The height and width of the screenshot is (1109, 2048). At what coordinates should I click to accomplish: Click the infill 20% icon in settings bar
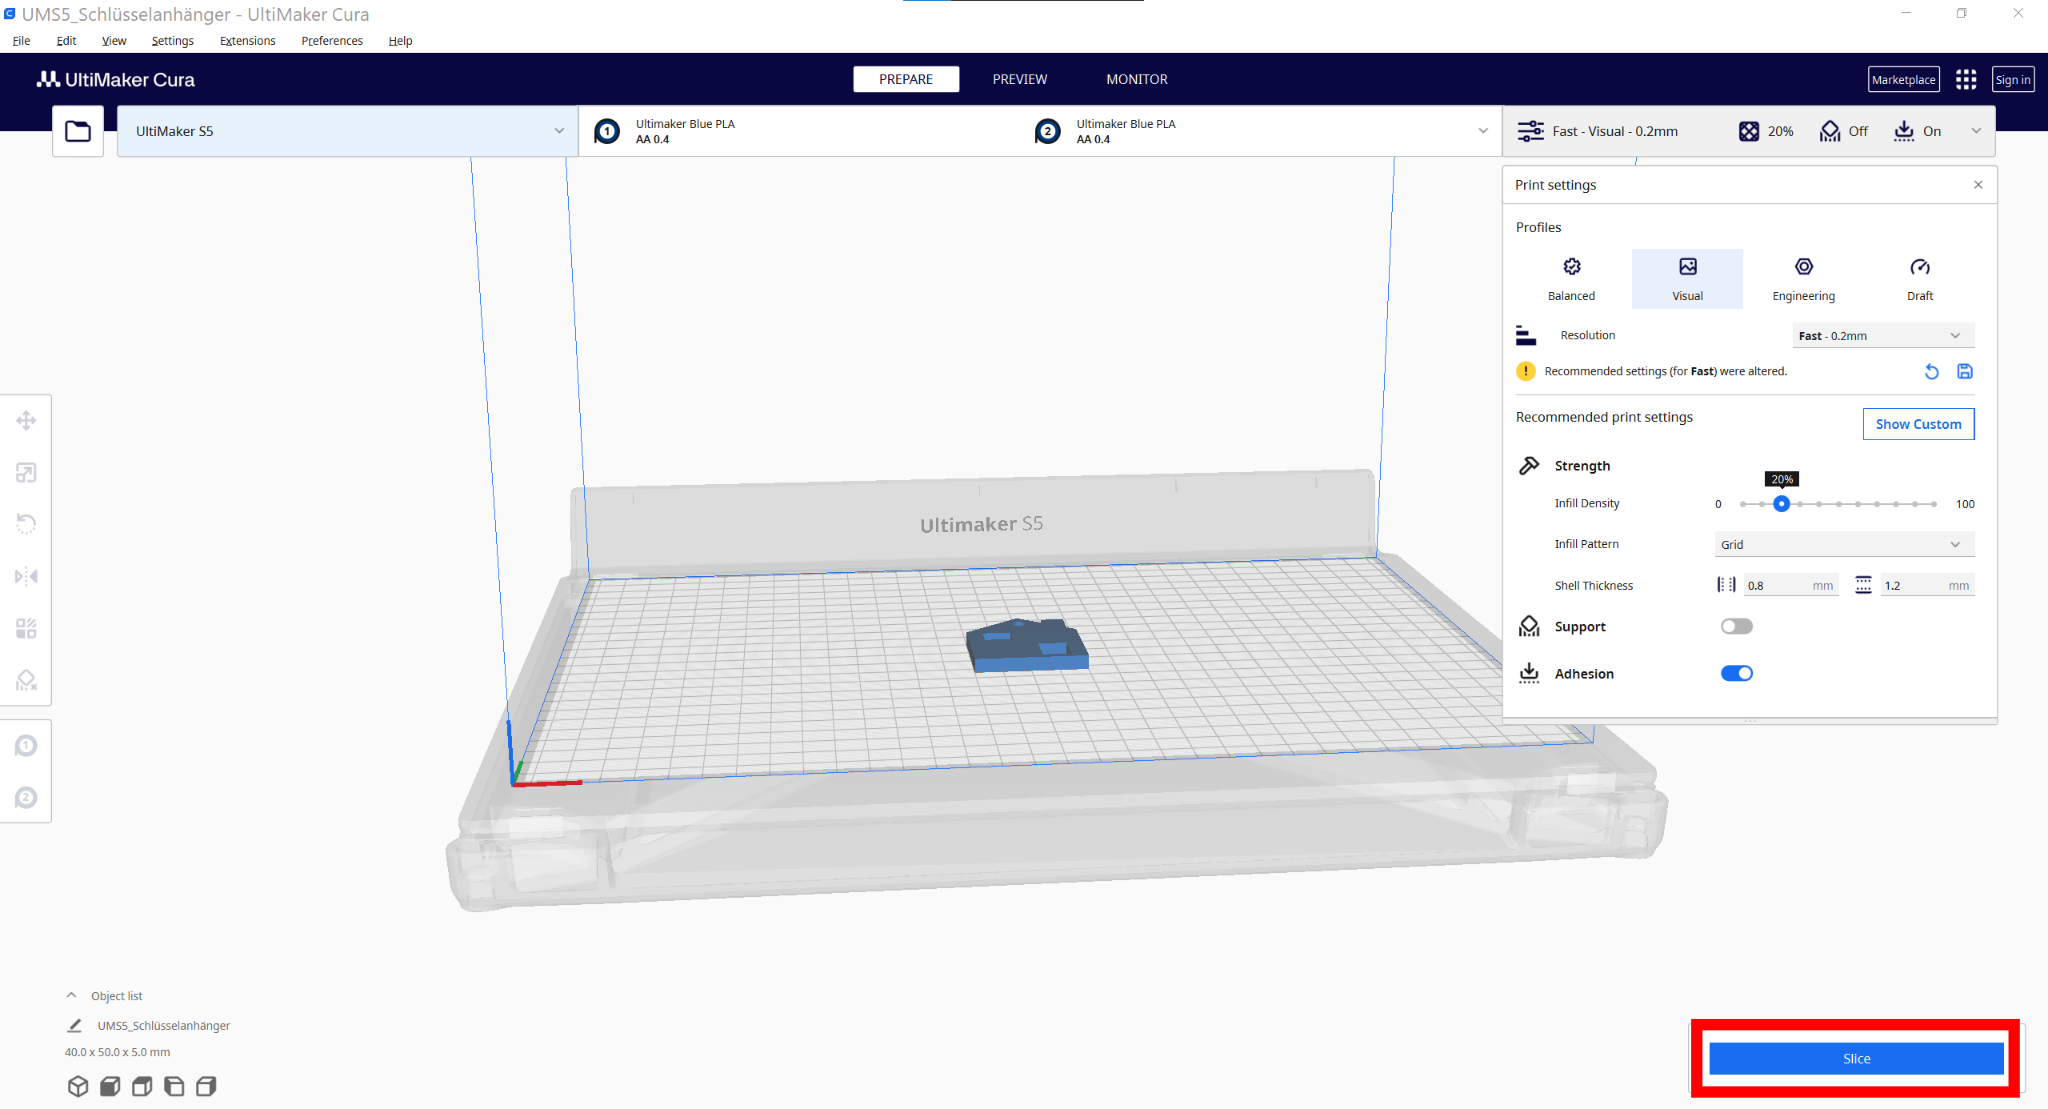(1749, 131)
